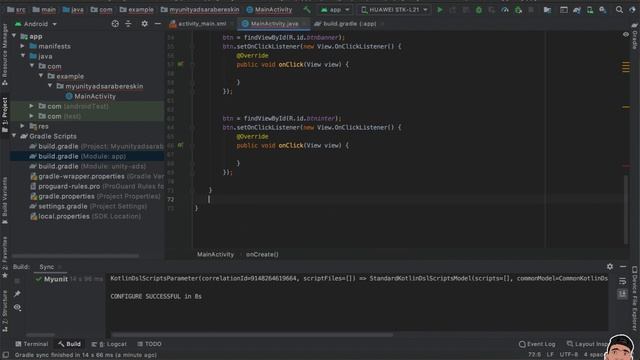Screen dimensions: 640x360
Task: Select Myunit sync result node
Action: (69, 279)
